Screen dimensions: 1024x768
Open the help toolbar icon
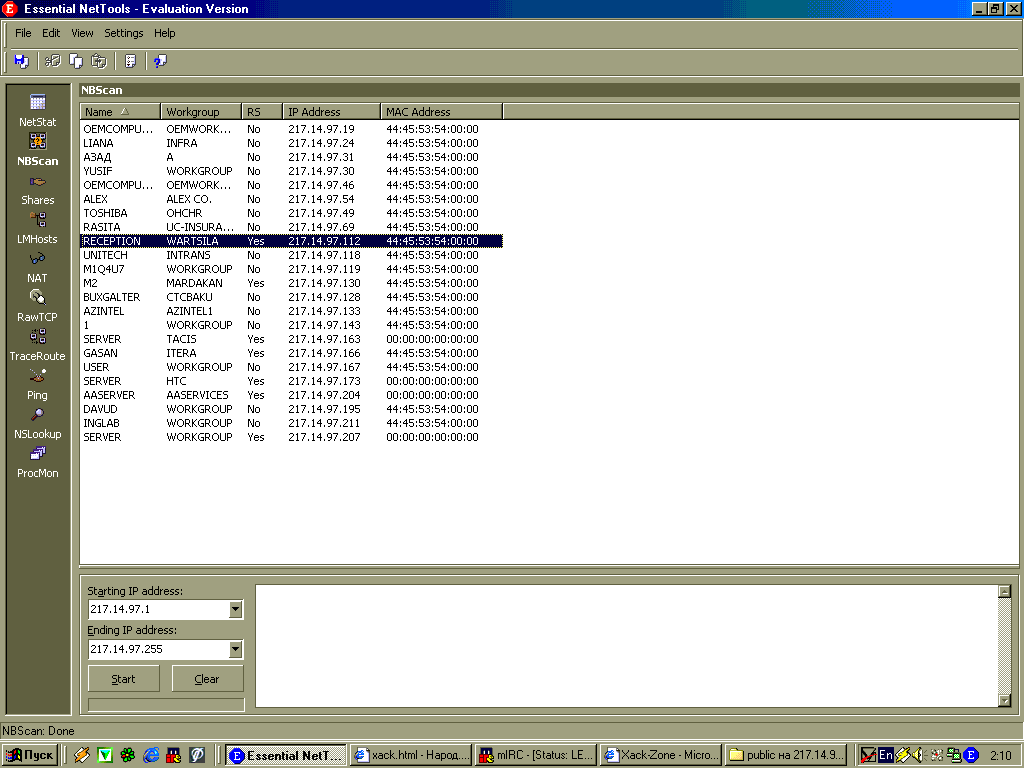(x=160, y=61)
